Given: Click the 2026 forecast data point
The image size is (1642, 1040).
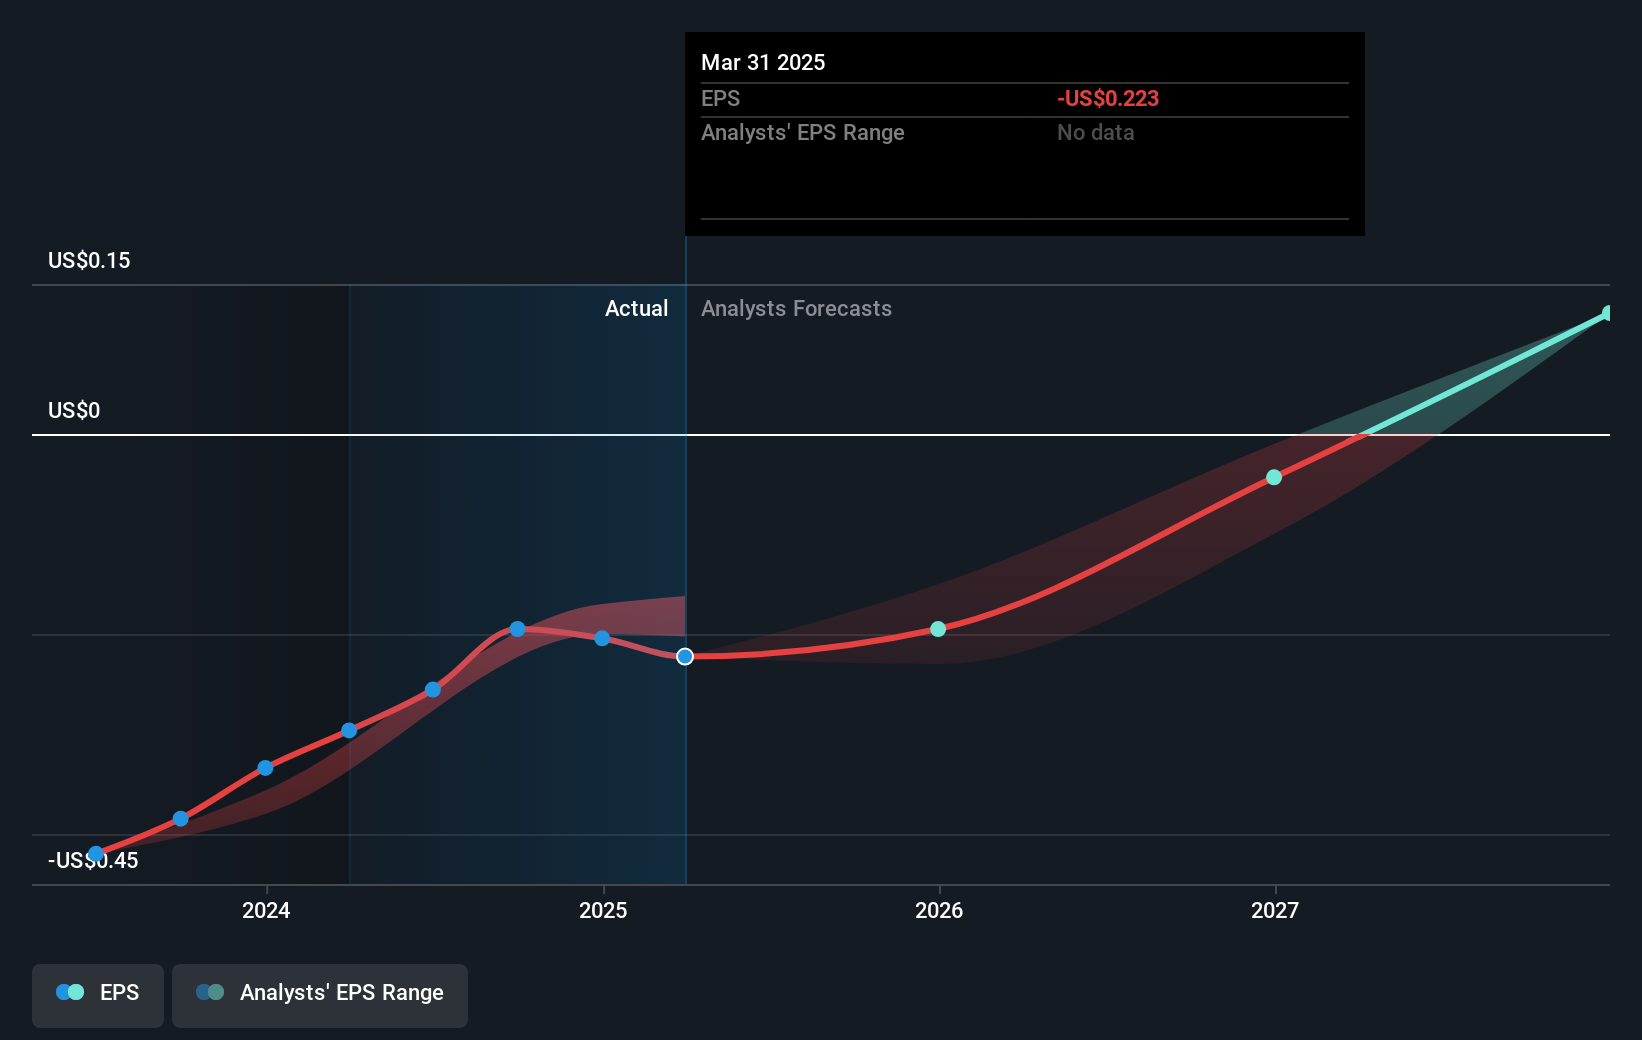Looking at the screenshot, I should pyautogui.click(x=938, y=629).
